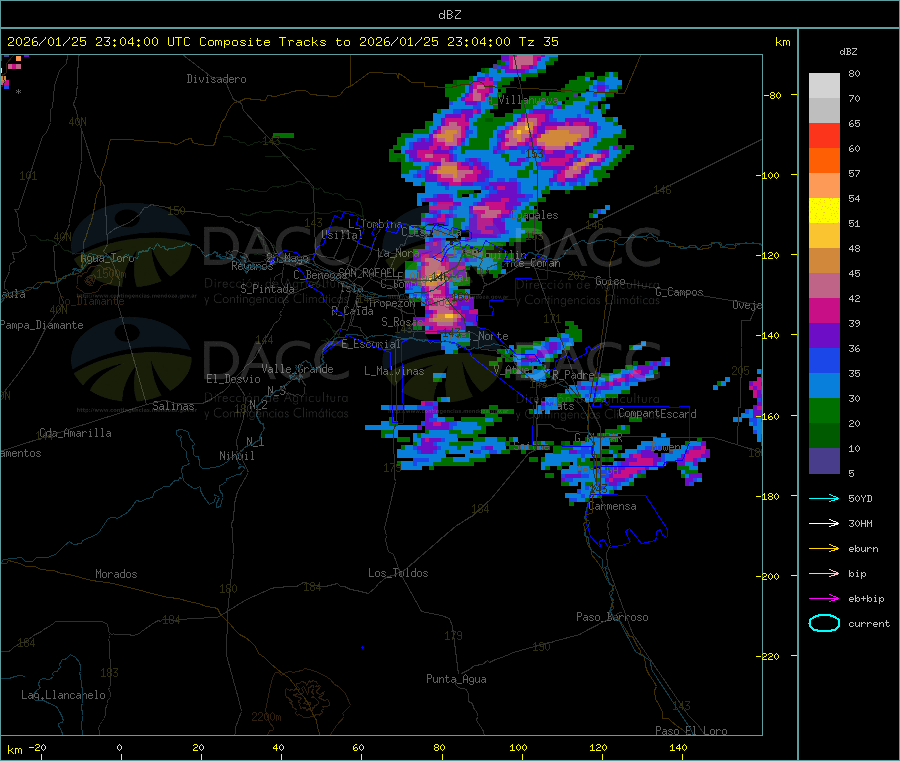Click the 'El_Desvio' map label
Image resolution: width=900 pixels, height=761 pixels.
click(x=233, y=379)
